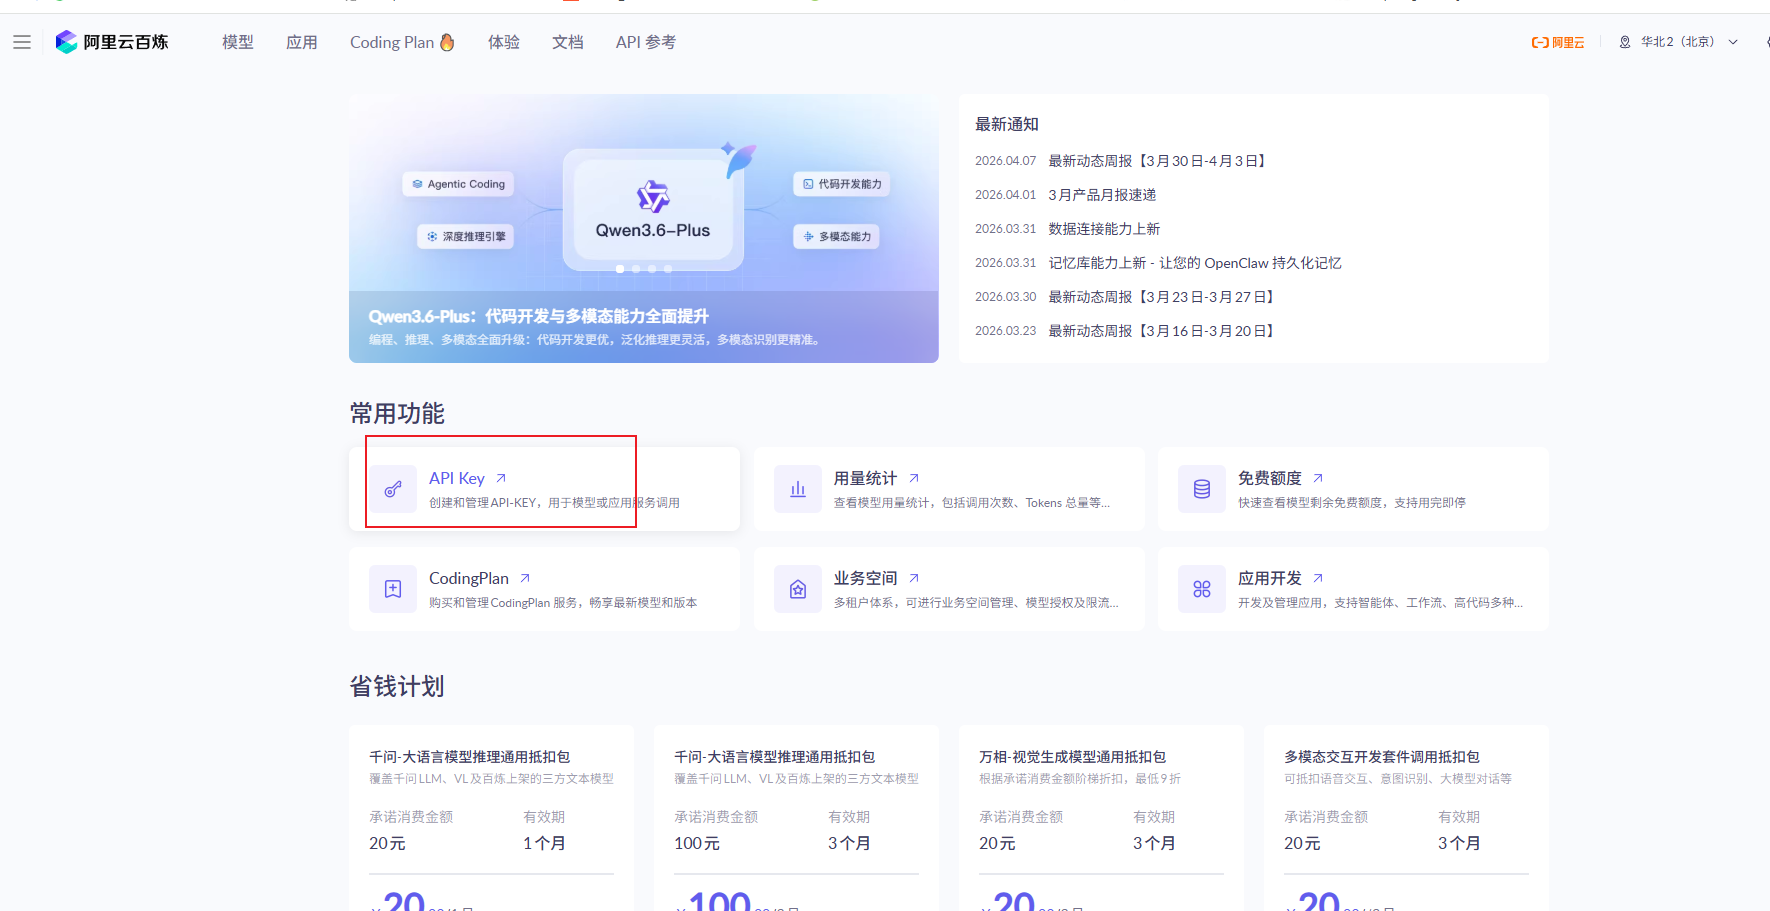Click the 多模态能力 tag
Image resolution: width=1770 pixels, height=911 pixels.
pos(837,237)
